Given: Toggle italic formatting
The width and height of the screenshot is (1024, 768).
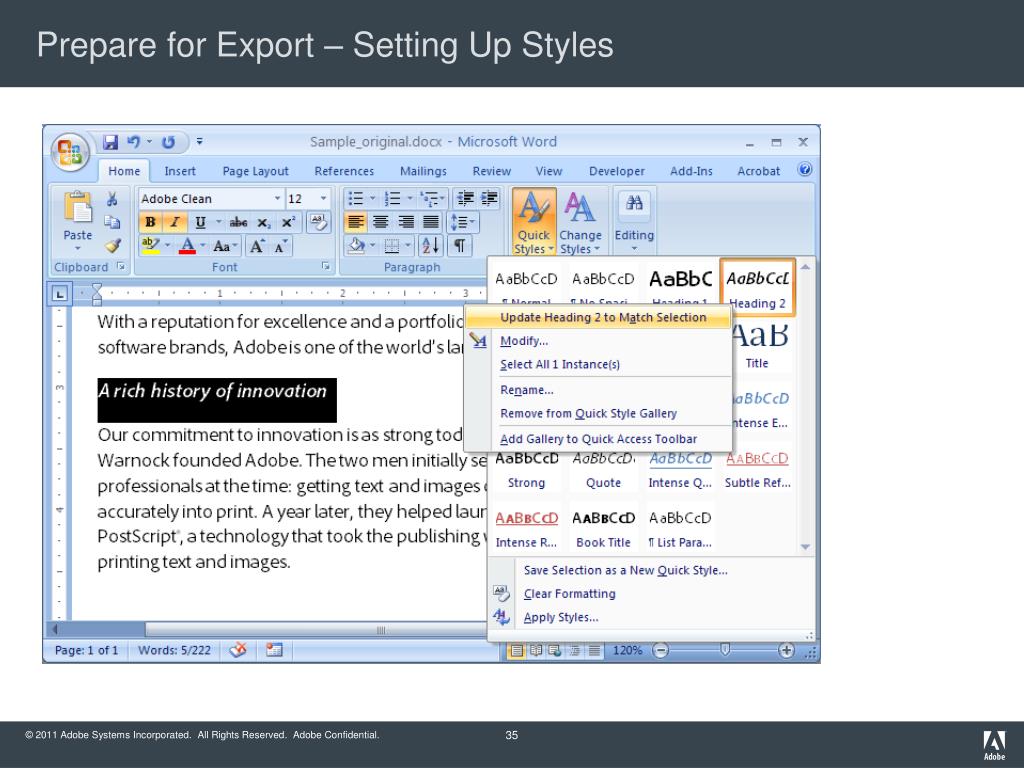Looking at the screenshot, I should coord(175,223).
